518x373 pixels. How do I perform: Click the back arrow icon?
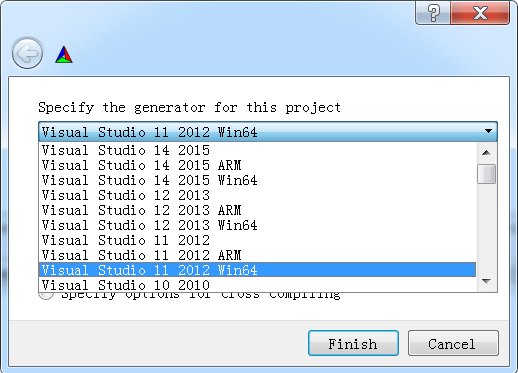[x=27, y=53]
